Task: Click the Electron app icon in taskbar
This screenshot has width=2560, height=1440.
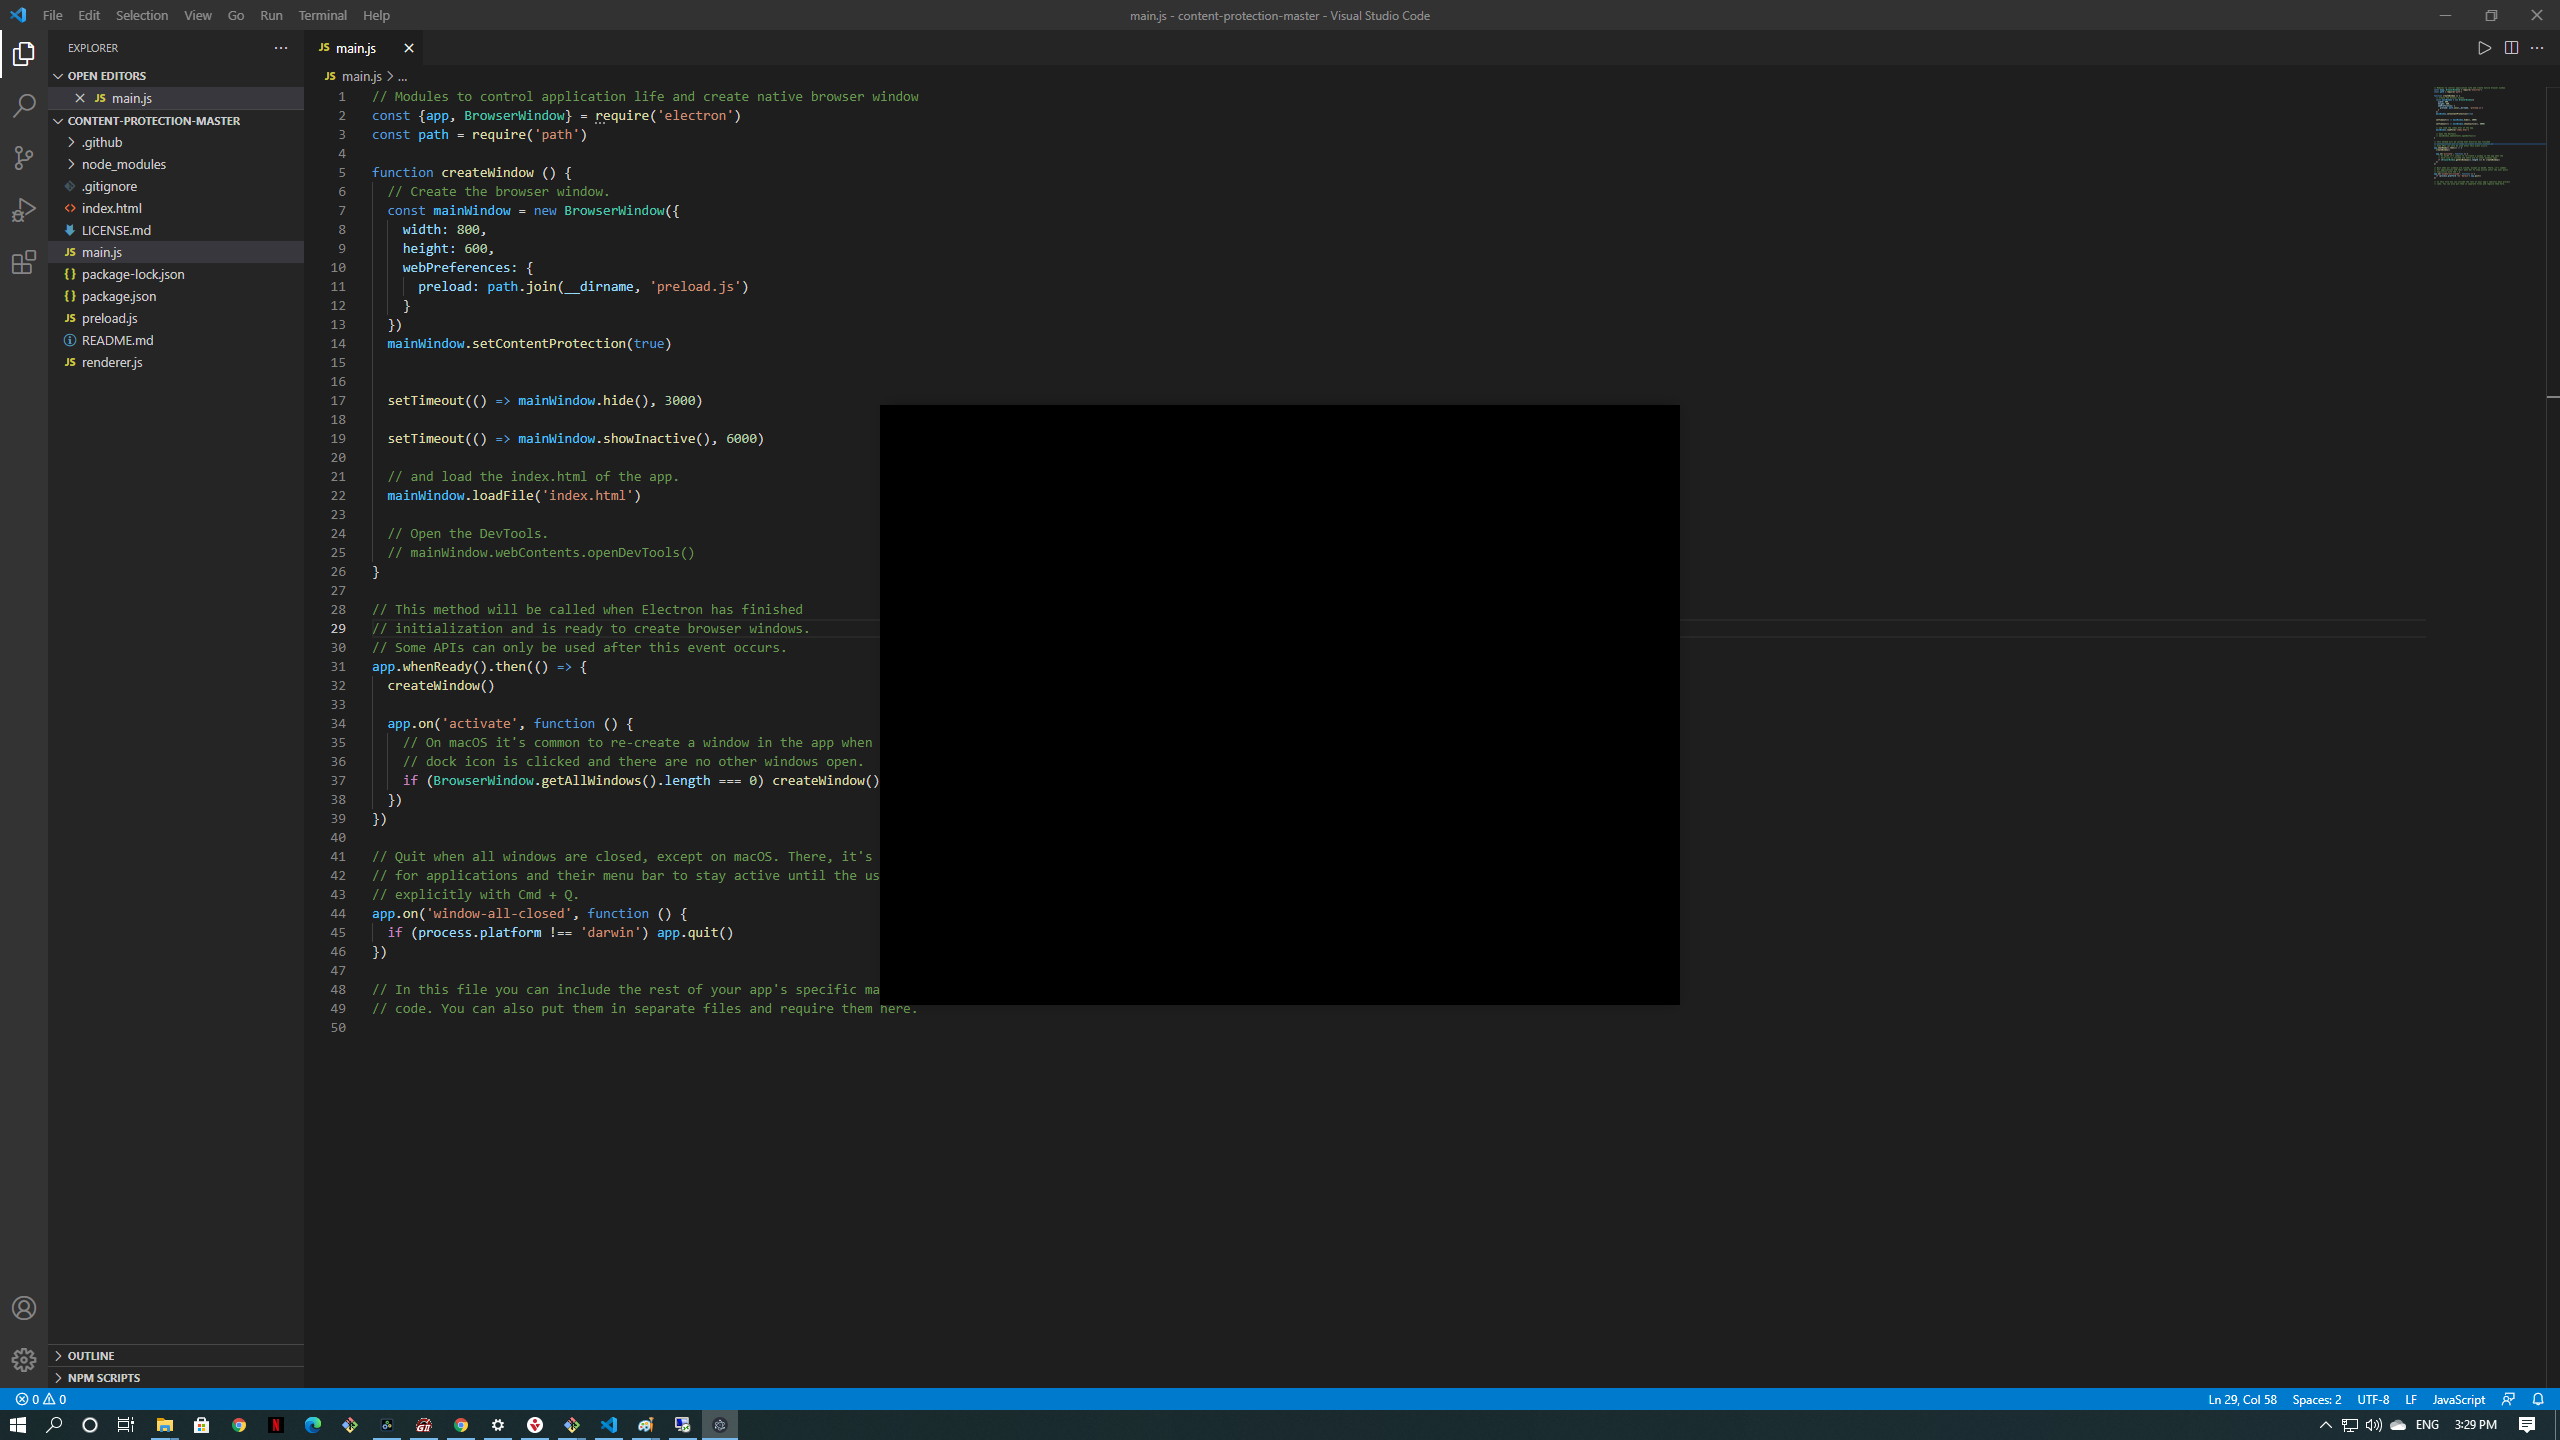Action: (x=720, y=1425)
